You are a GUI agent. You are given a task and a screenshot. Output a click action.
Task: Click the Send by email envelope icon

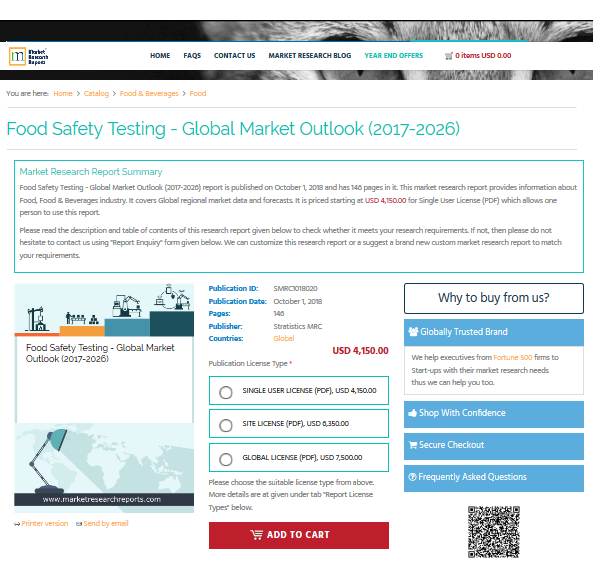[x=79, y=524]
